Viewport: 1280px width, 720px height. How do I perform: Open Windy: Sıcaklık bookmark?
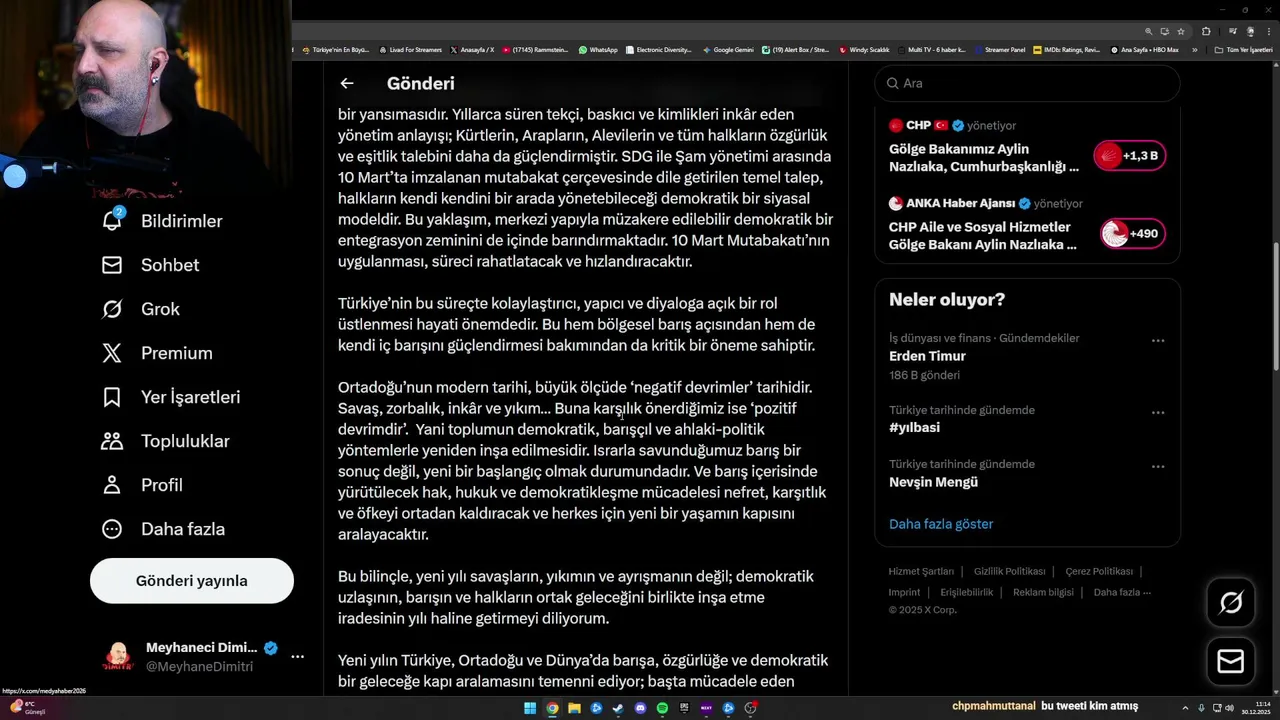coord(864,50)
